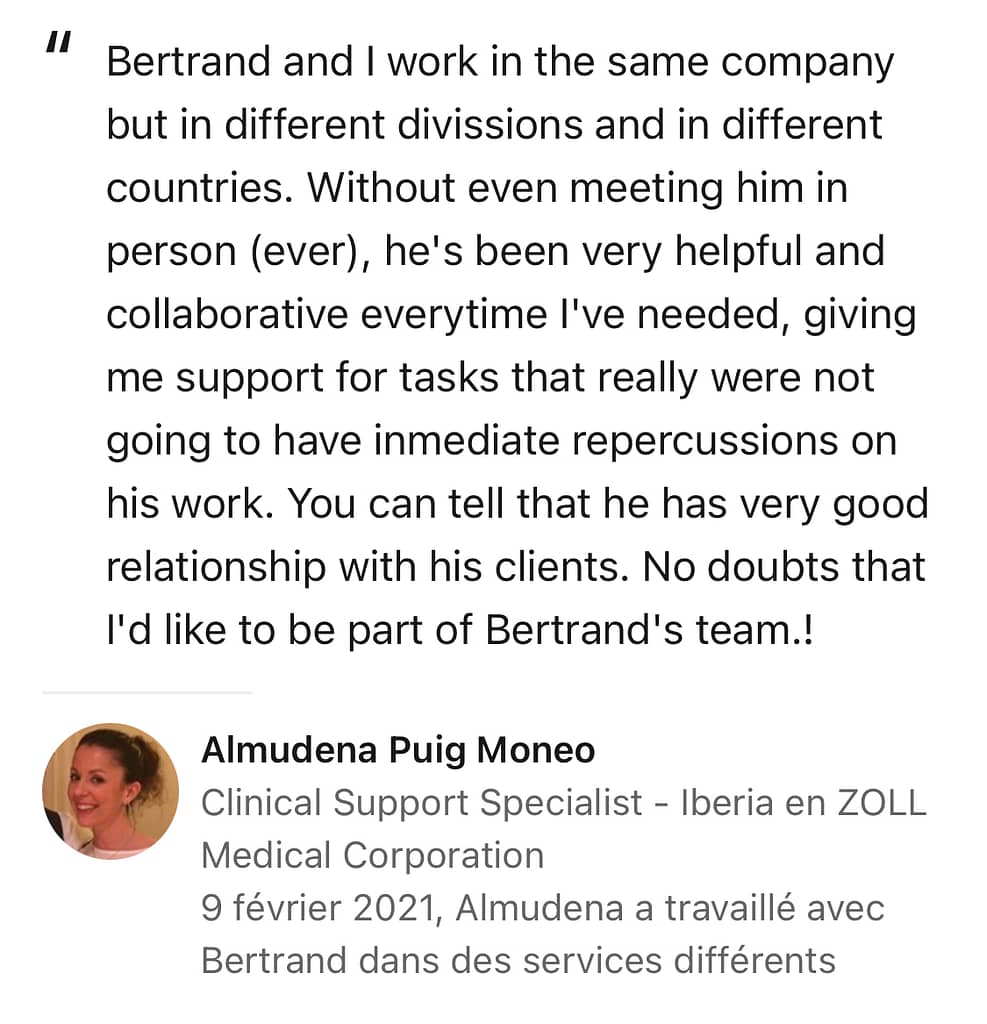Click the 'collaborative everytime I've needed' line
This screenshot has width=987, height=1024.
pos(511,315)
